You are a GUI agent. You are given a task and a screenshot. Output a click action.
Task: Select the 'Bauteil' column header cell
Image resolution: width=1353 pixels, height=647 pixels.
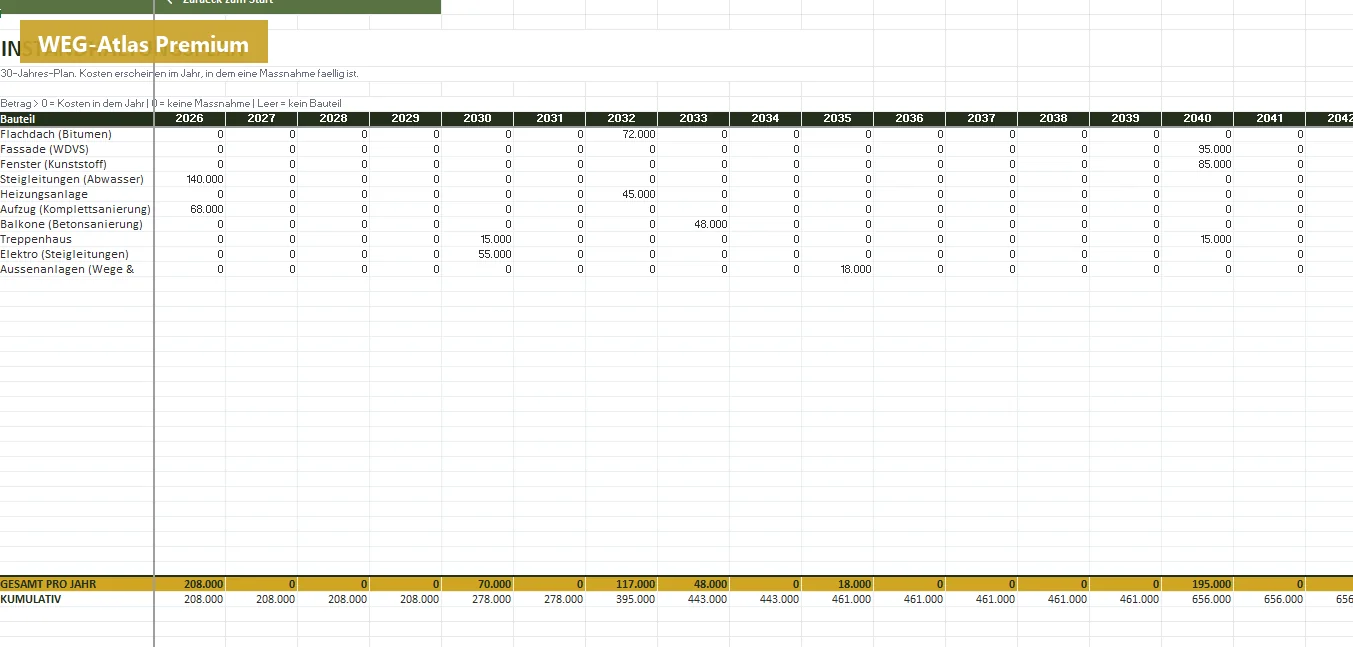click(77, 118)
